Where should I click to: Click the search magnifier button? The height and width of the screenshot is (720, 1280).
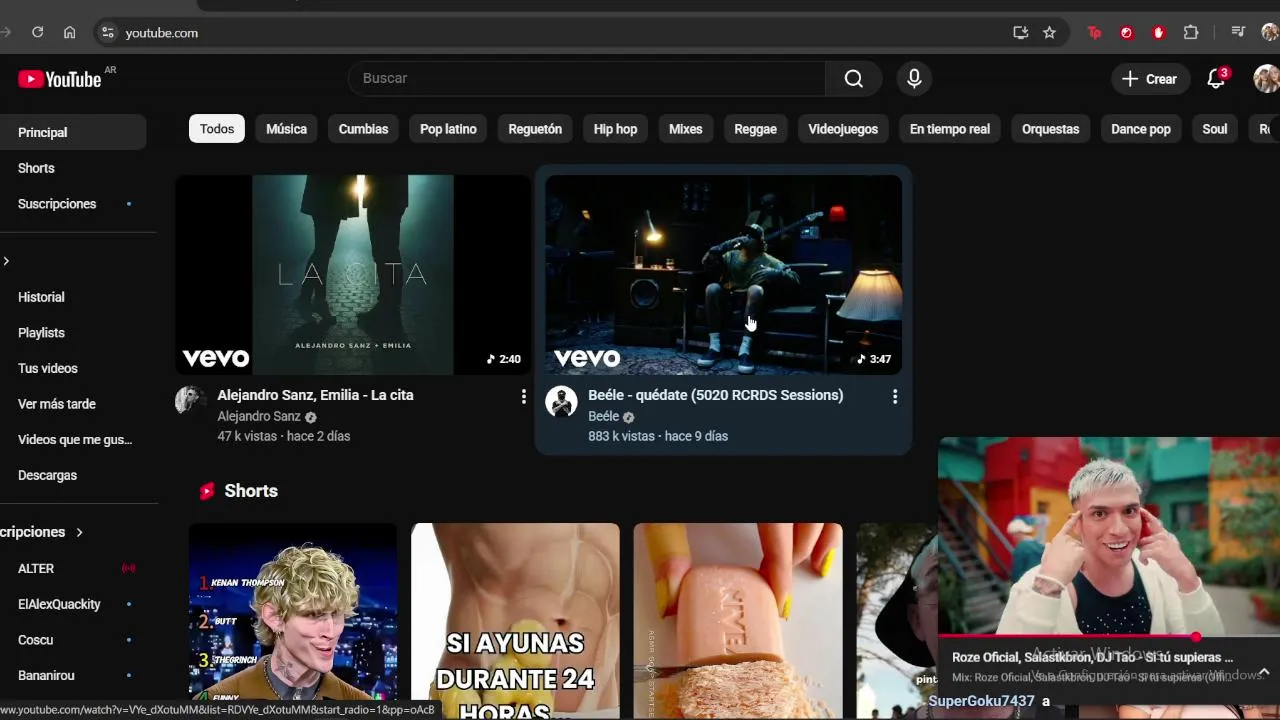(853, 79)
